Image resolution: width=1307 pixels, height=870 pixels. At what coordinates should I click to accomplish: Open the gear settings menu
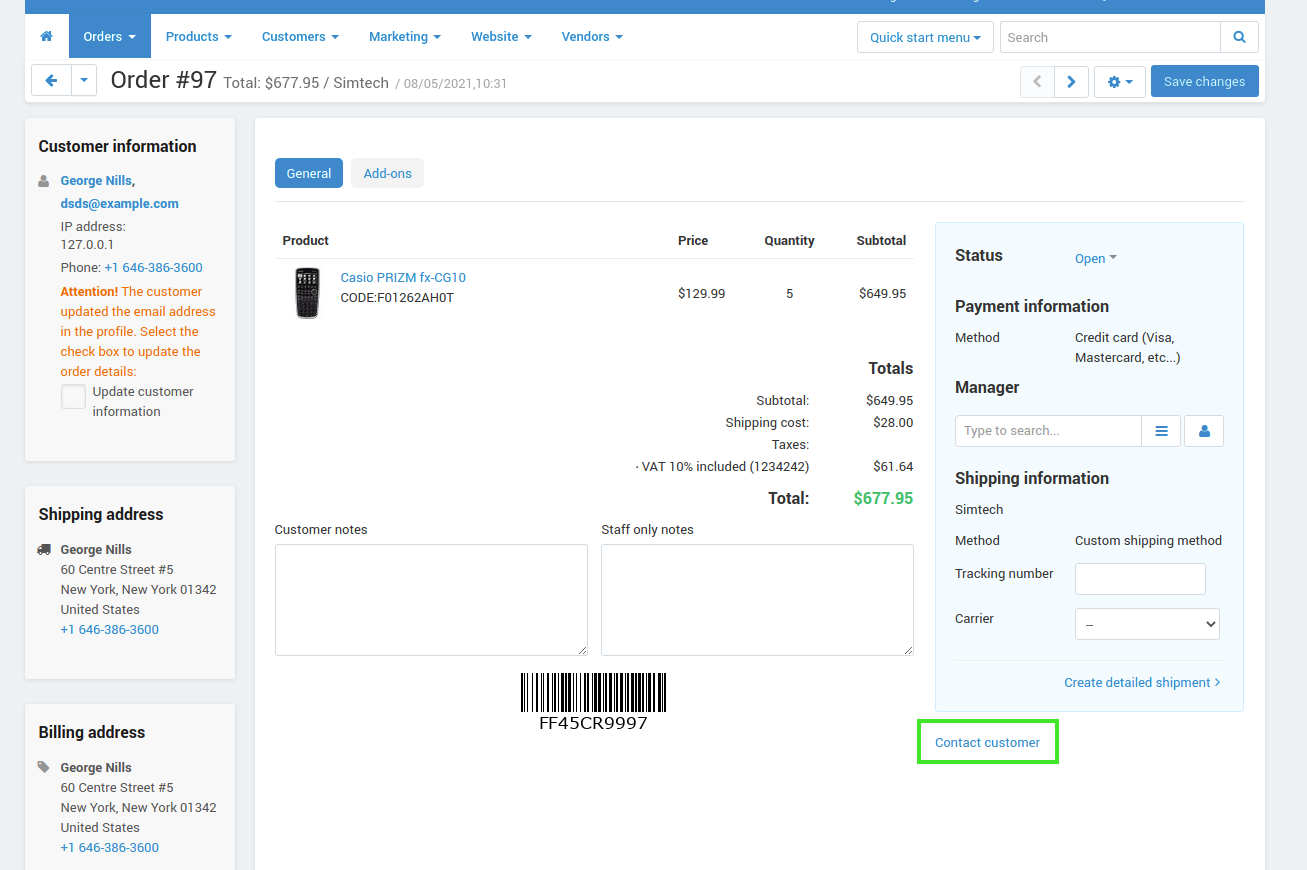click(x=1120, y=82)
